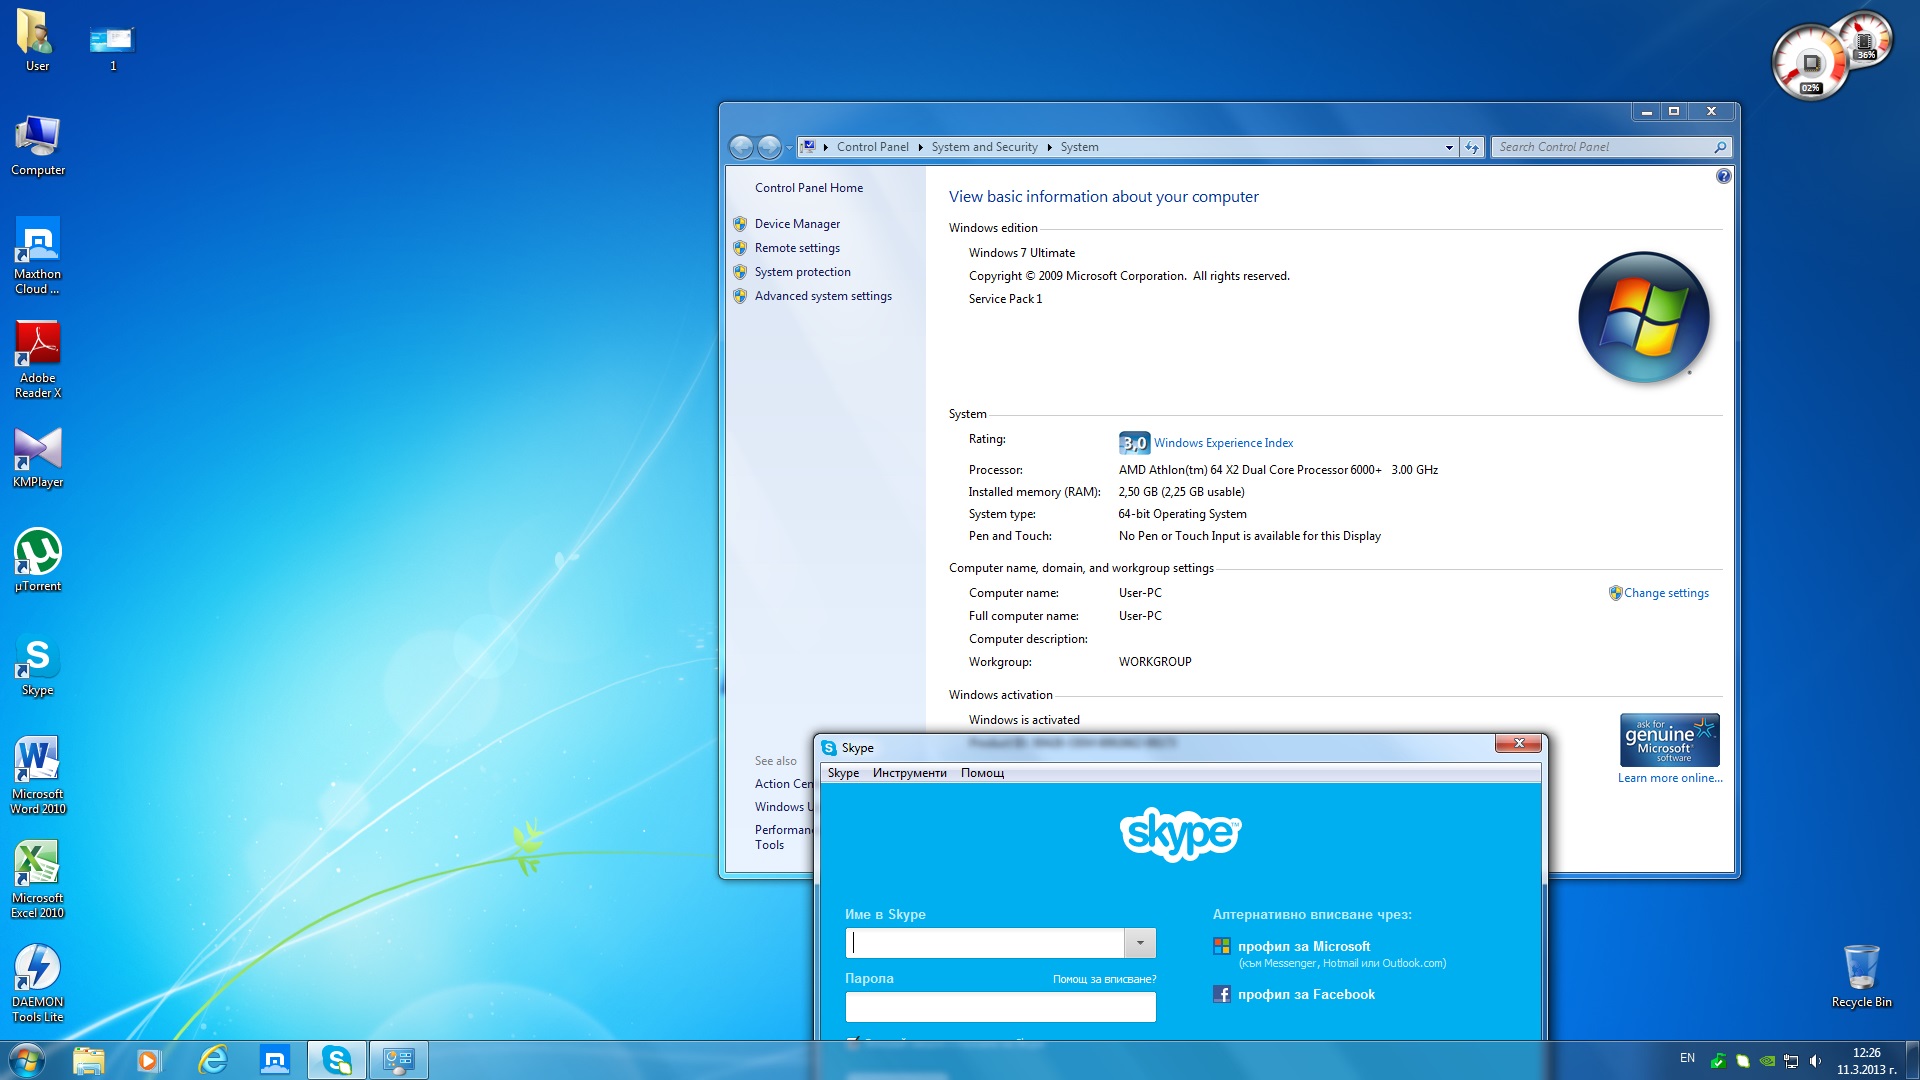Expand the Control Panel breadcrumb arrow

coord(920,147)
